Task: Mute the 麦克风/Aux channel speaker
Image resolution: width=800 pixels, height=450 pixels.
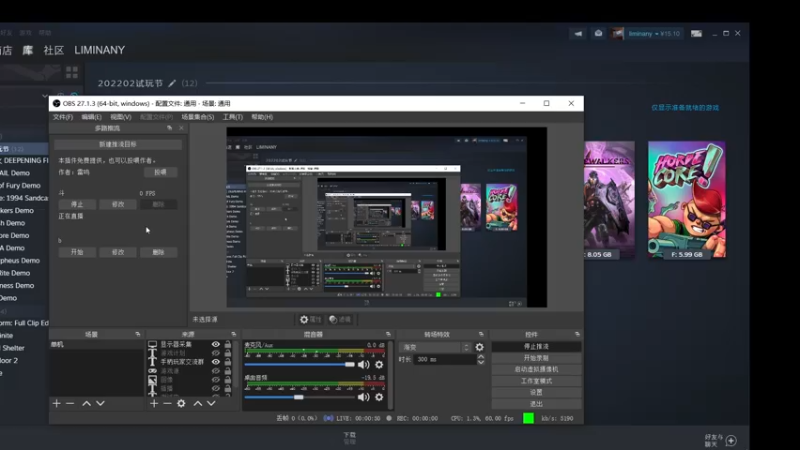Action: click(363, 364)
